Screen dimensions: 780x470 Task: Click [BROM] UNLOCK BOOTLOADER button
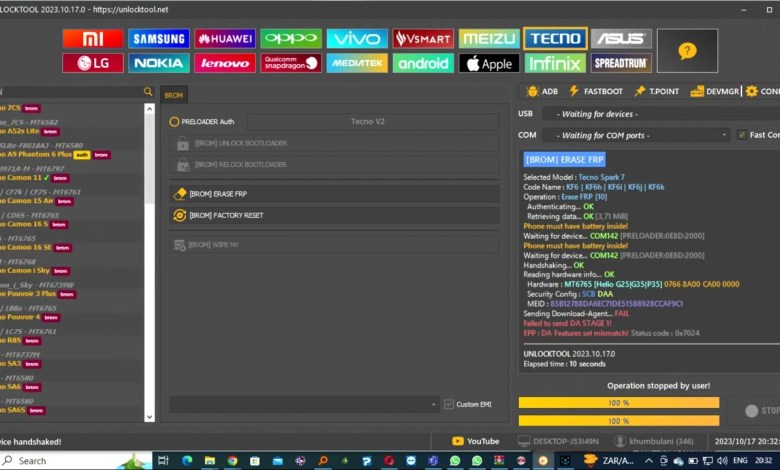[x=334, y=143]
